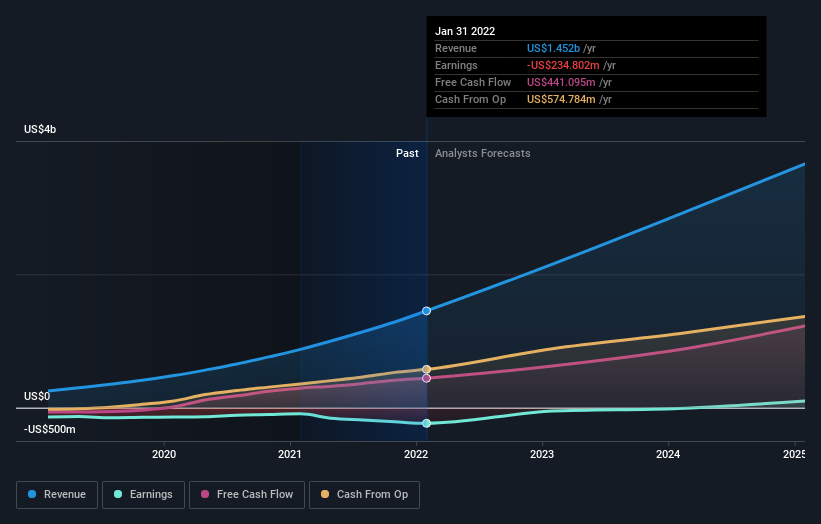821x524 pixels.
Task: Click the 2022 x-axis label
Action: (x=416, y=454)
